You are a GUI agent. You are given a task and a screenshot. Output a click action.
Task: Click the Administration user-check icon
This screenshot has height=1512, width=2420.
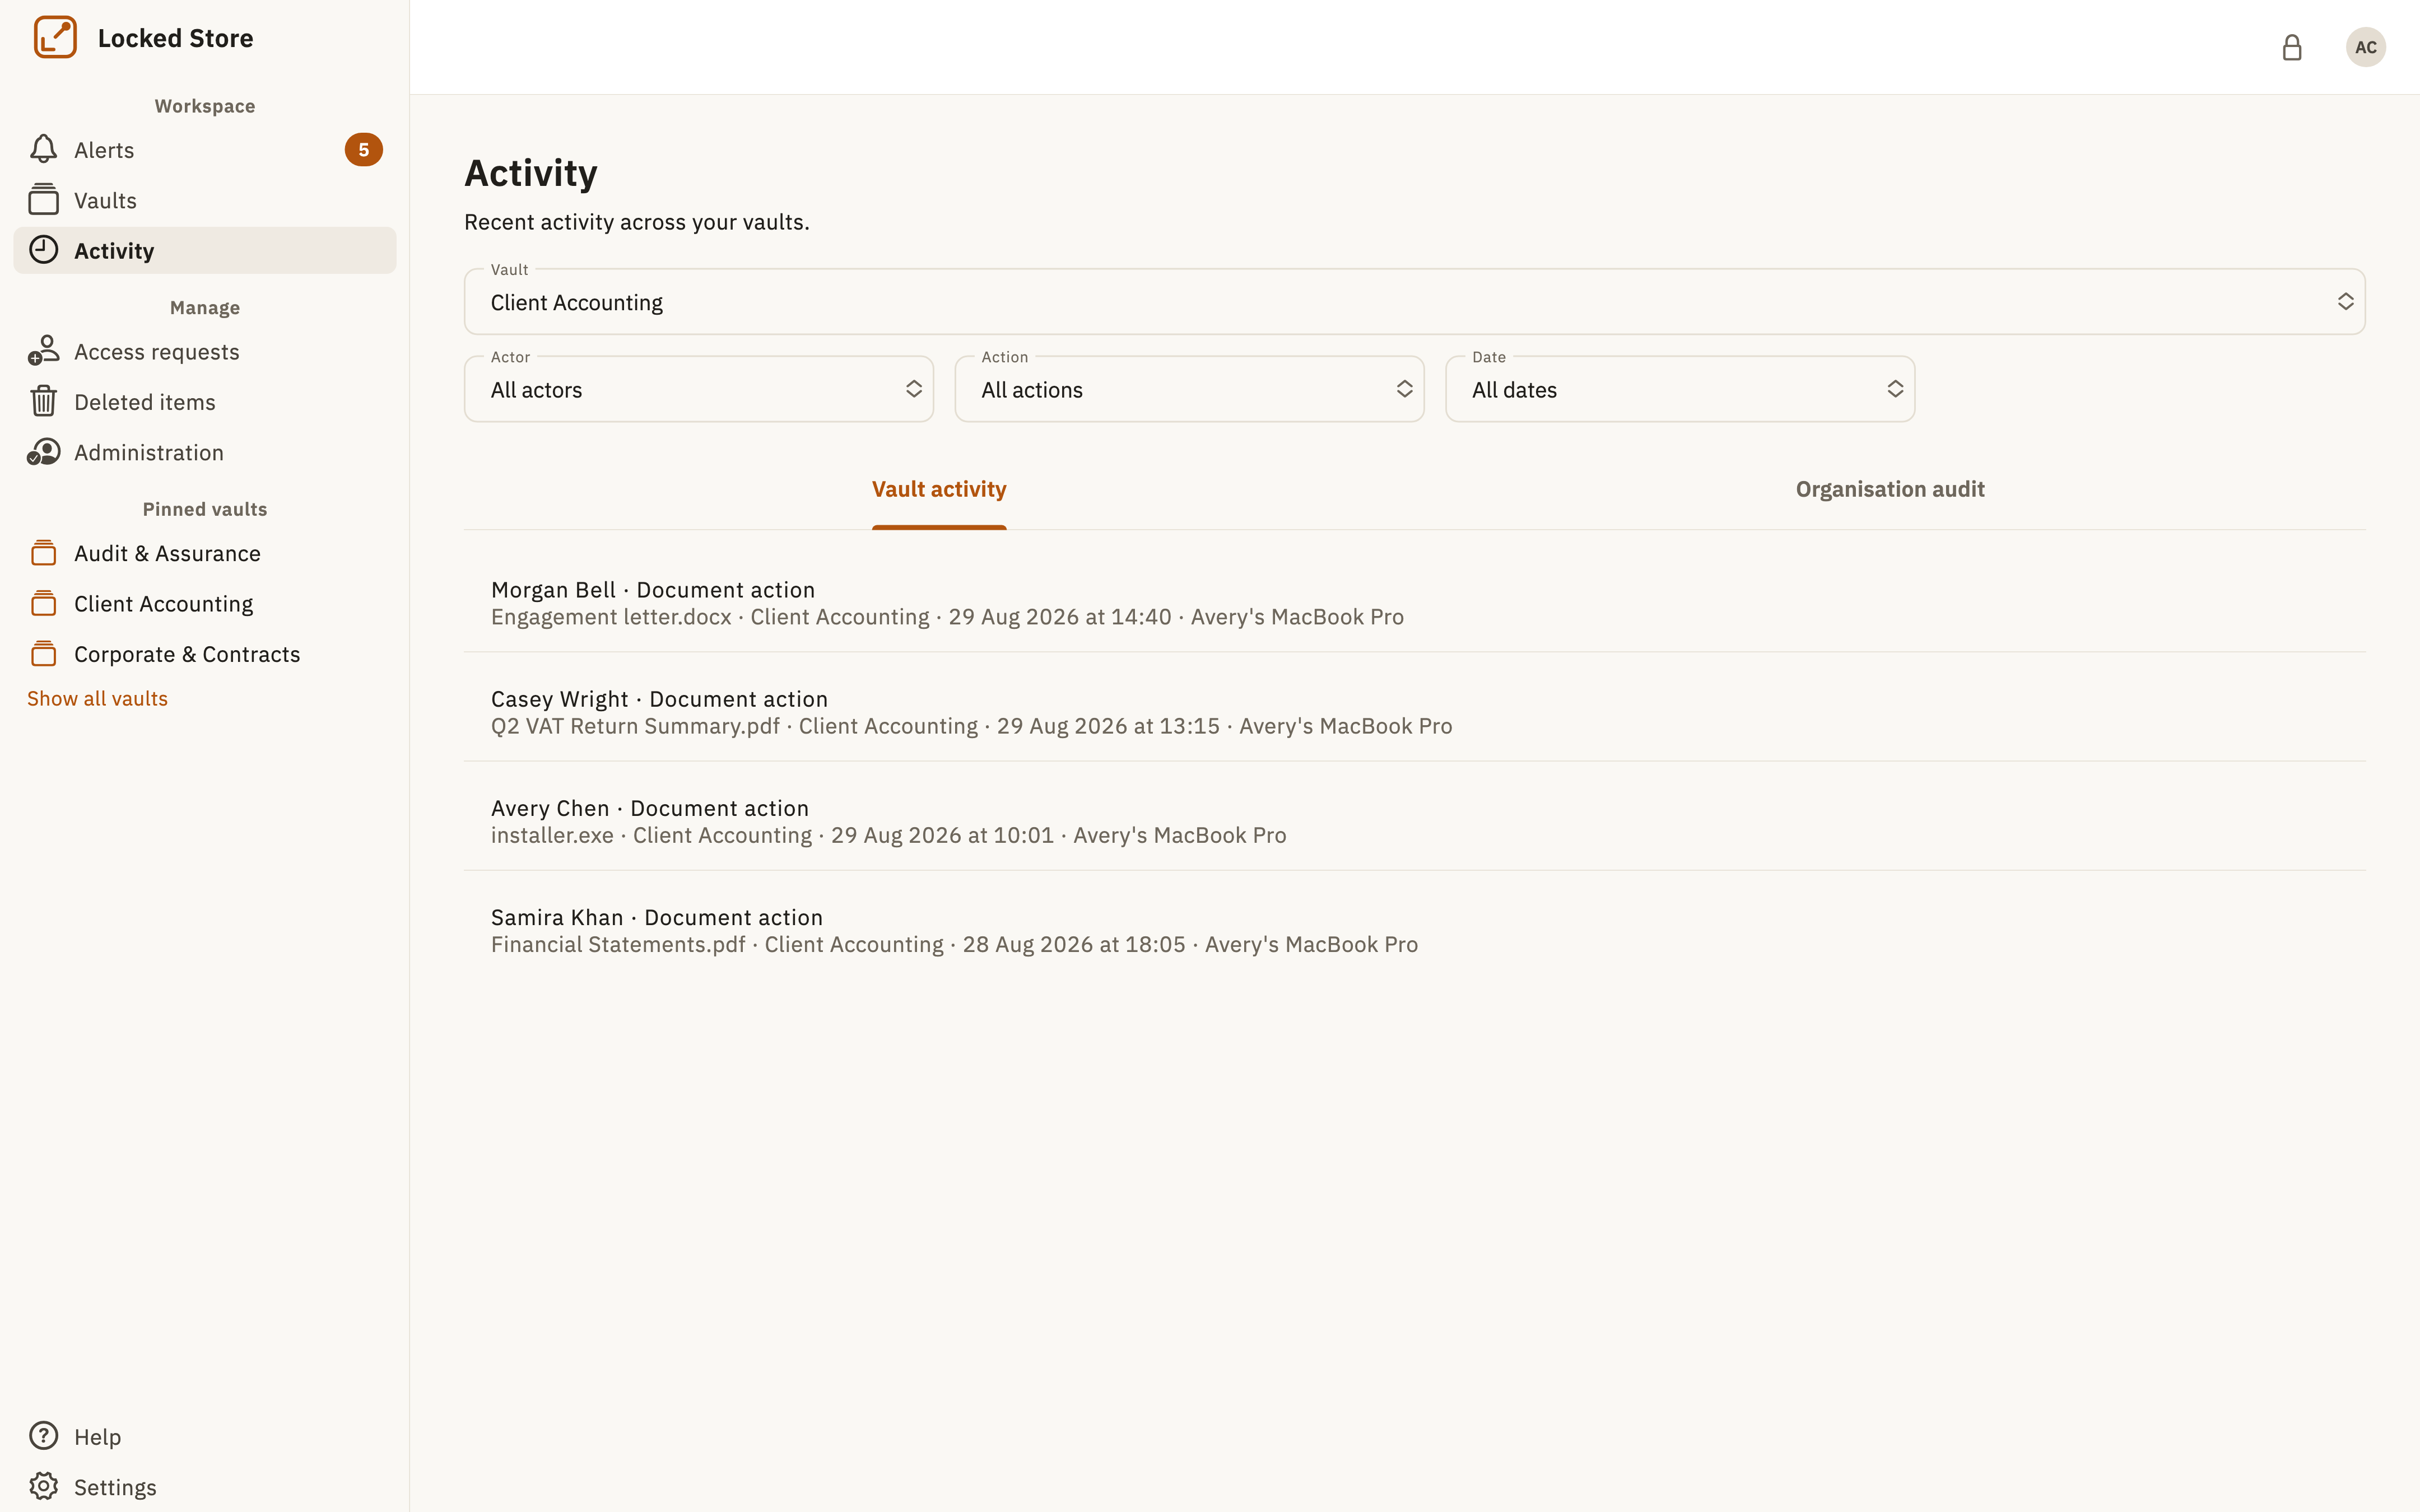[43, 452]
